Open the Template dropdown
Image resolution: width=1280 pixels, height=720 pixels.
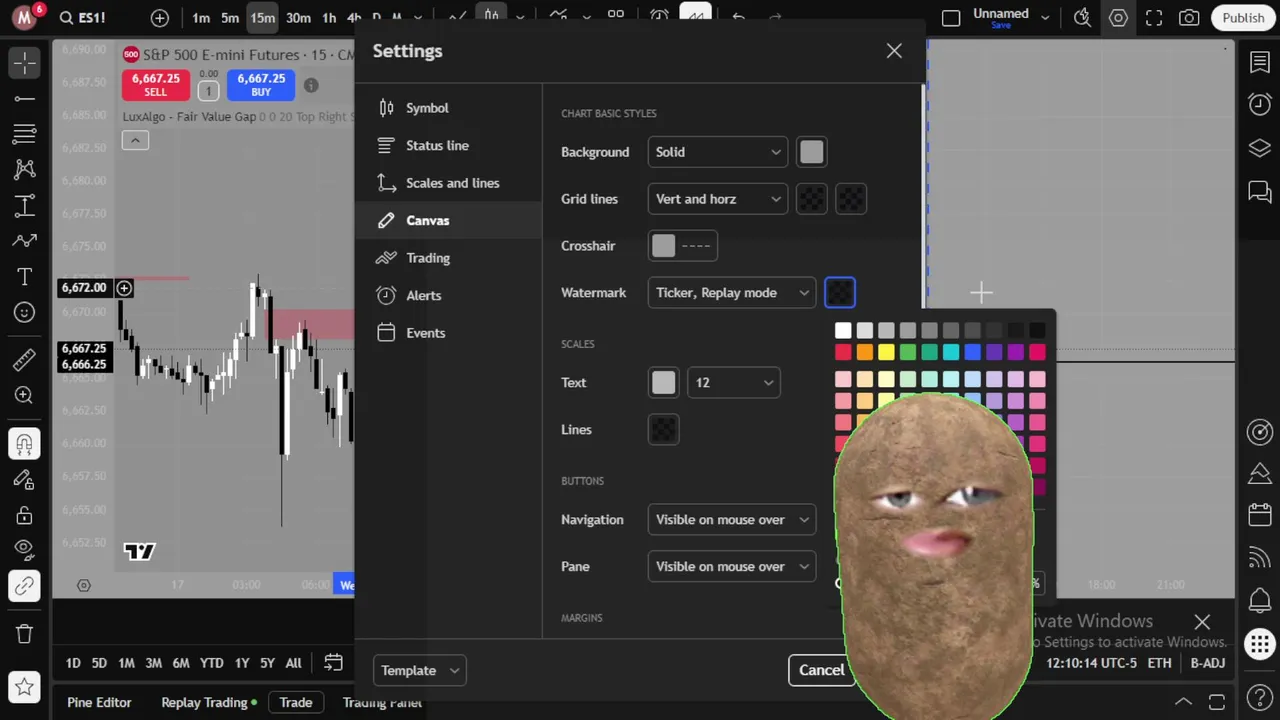click(420, 671)
